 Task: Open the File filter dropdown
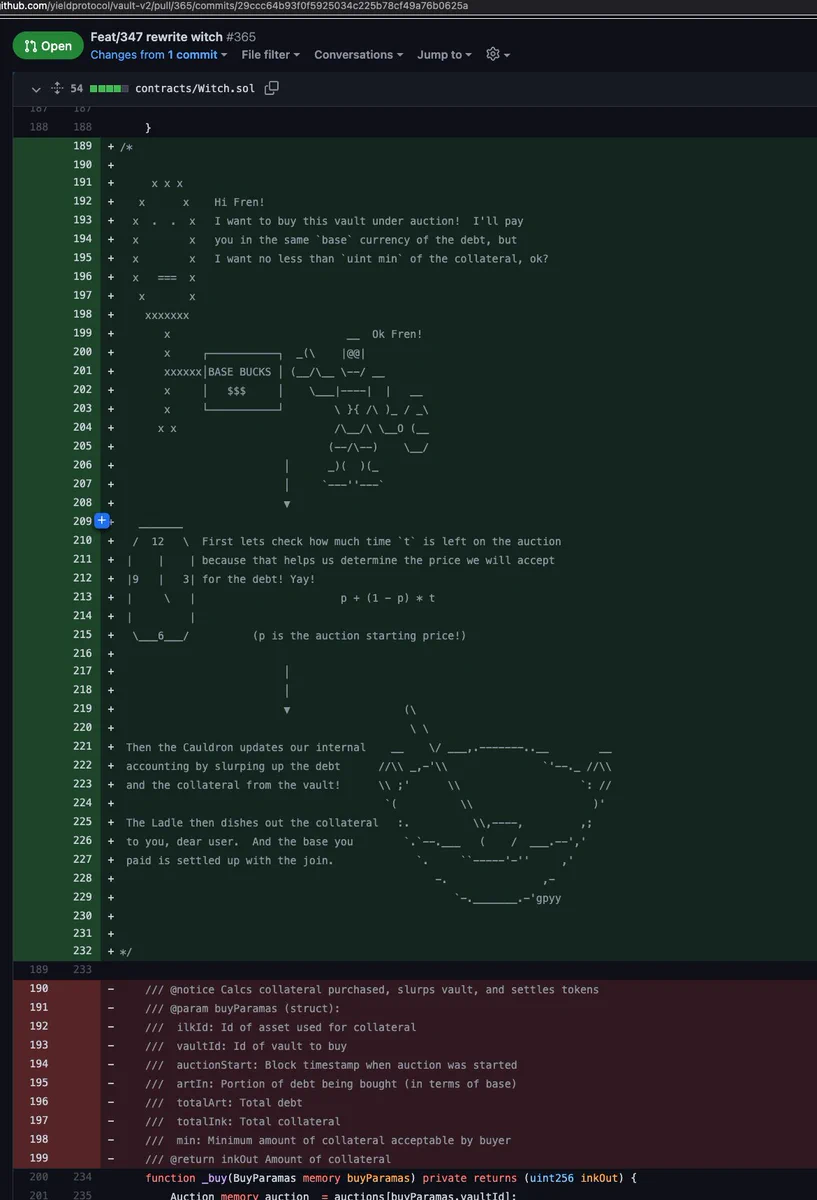click(270, 55)
